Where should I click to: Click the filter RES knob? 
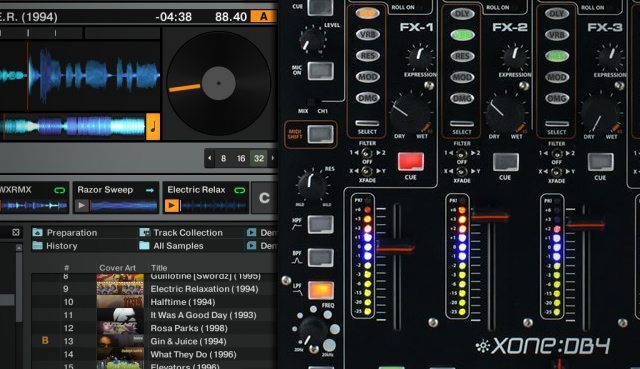(311, 185)
